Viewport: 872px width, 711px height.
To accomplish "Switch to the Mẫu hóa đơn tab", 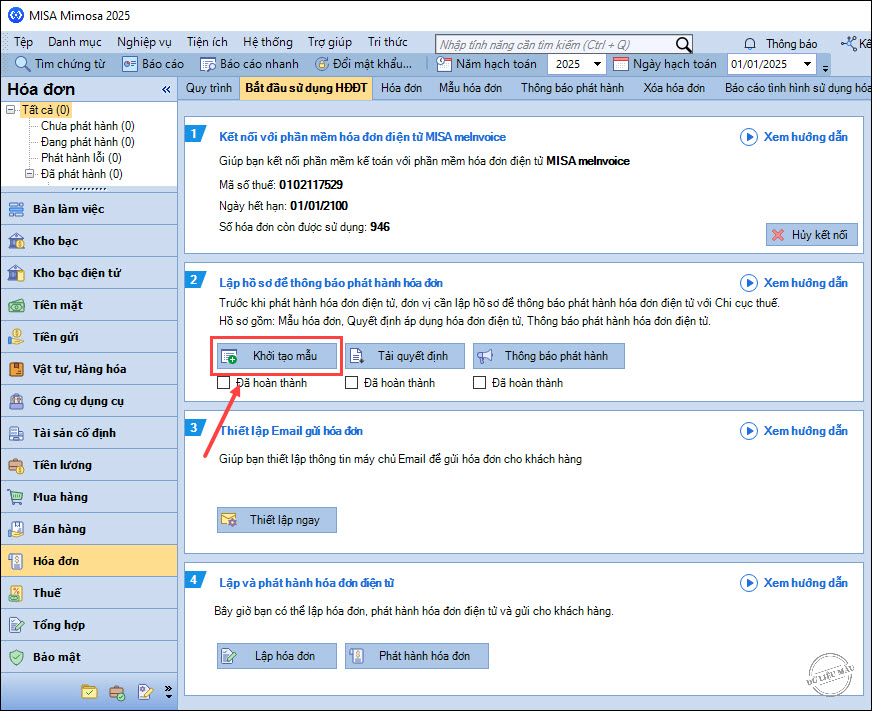I will click(470, 88).
